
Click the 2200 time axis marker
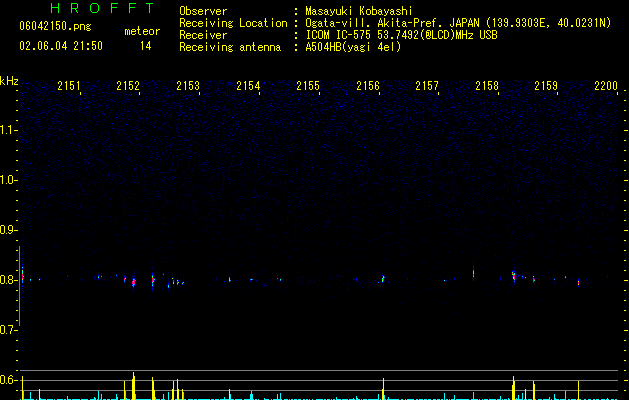pyautogui.click(x=606, y=85)
